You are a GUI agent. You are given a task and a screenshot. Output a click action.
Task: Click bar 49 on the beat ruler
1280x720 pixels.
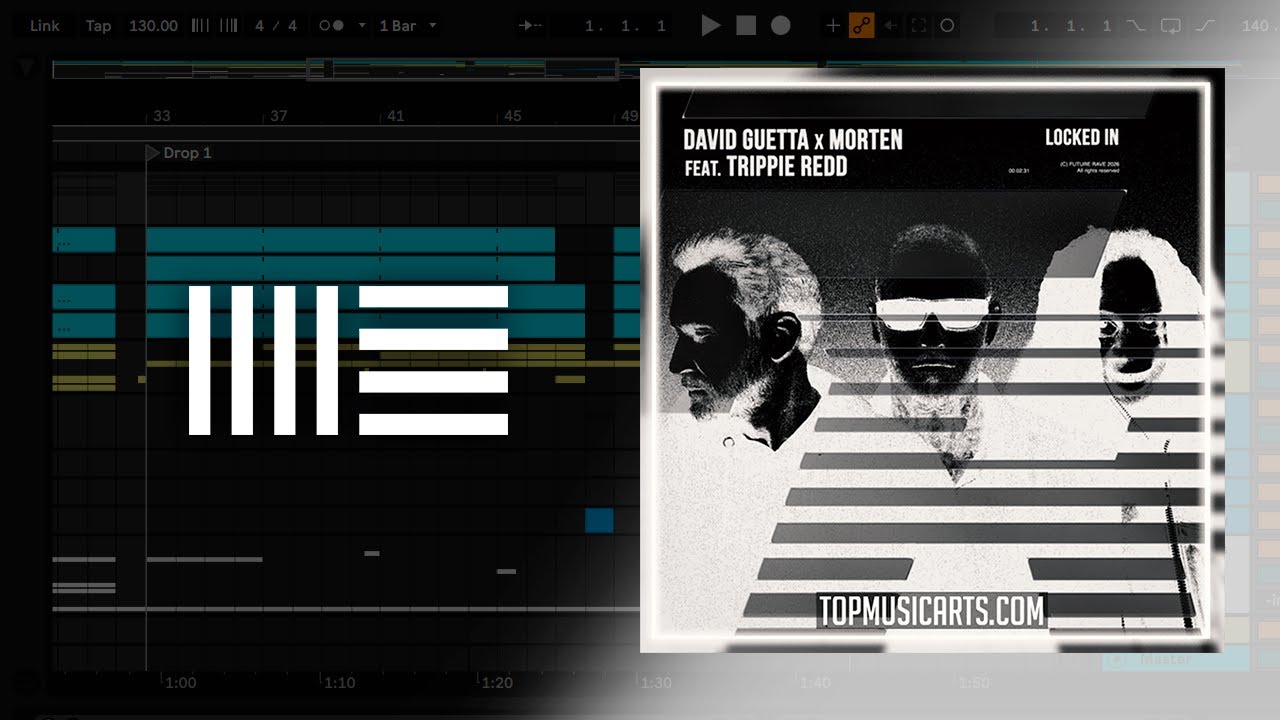tap(629, 116)
